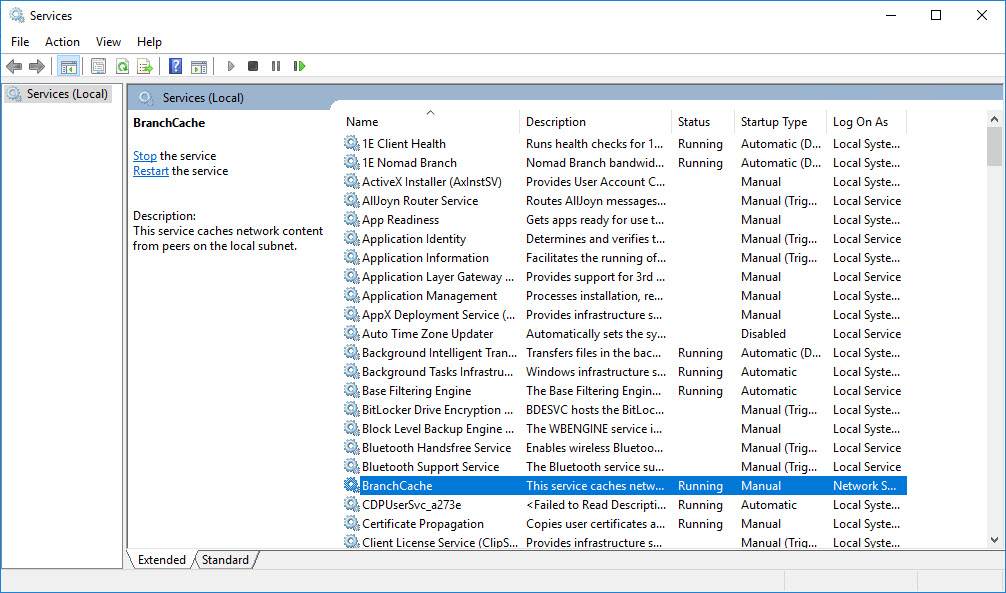Switch to the Standard tab
This screenshot has height=593, width=1006.
(x=225, y=560)
